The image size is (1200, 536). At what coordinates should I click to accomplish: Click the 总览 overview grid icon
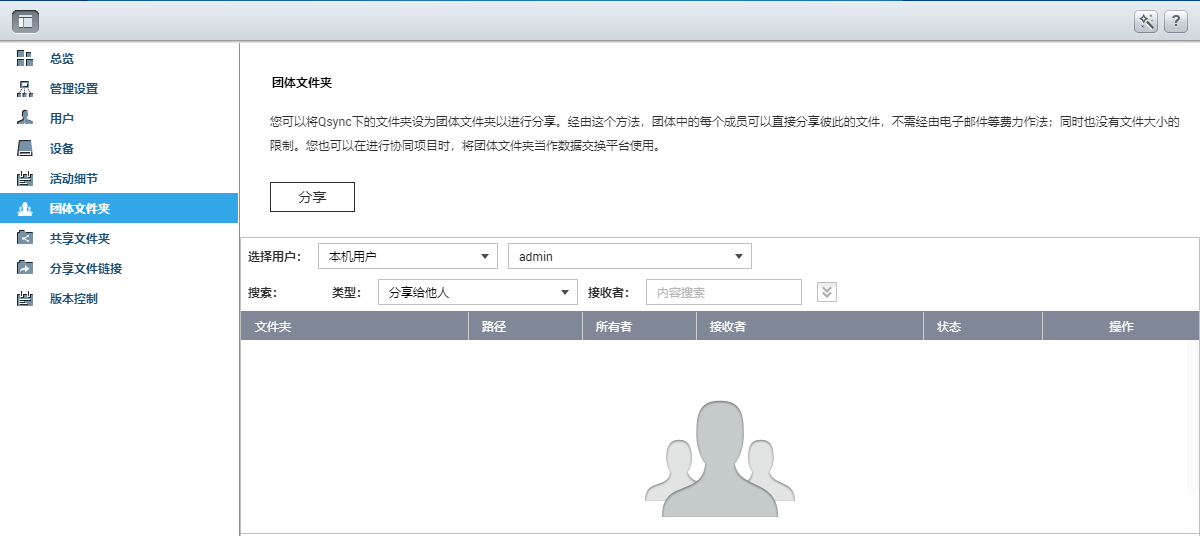pos(26,58)
